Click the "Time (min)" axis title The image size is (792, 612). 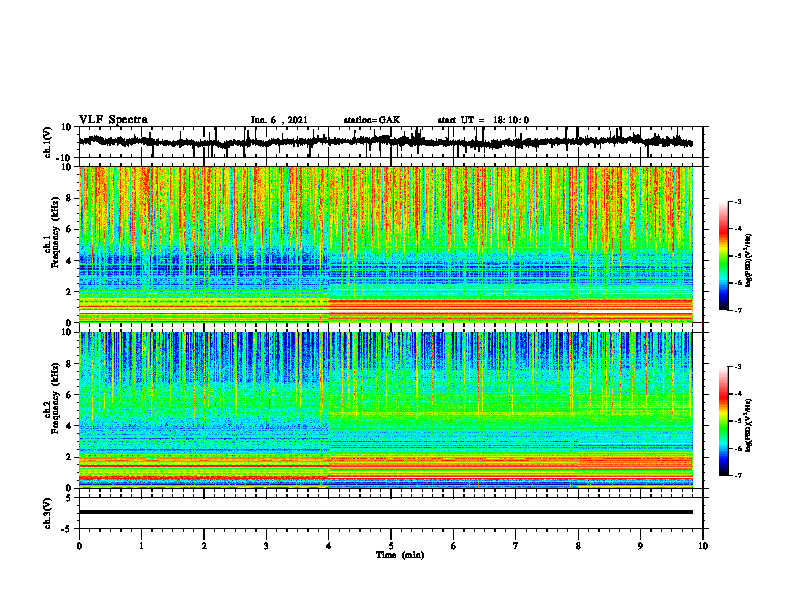coord(400,555)
